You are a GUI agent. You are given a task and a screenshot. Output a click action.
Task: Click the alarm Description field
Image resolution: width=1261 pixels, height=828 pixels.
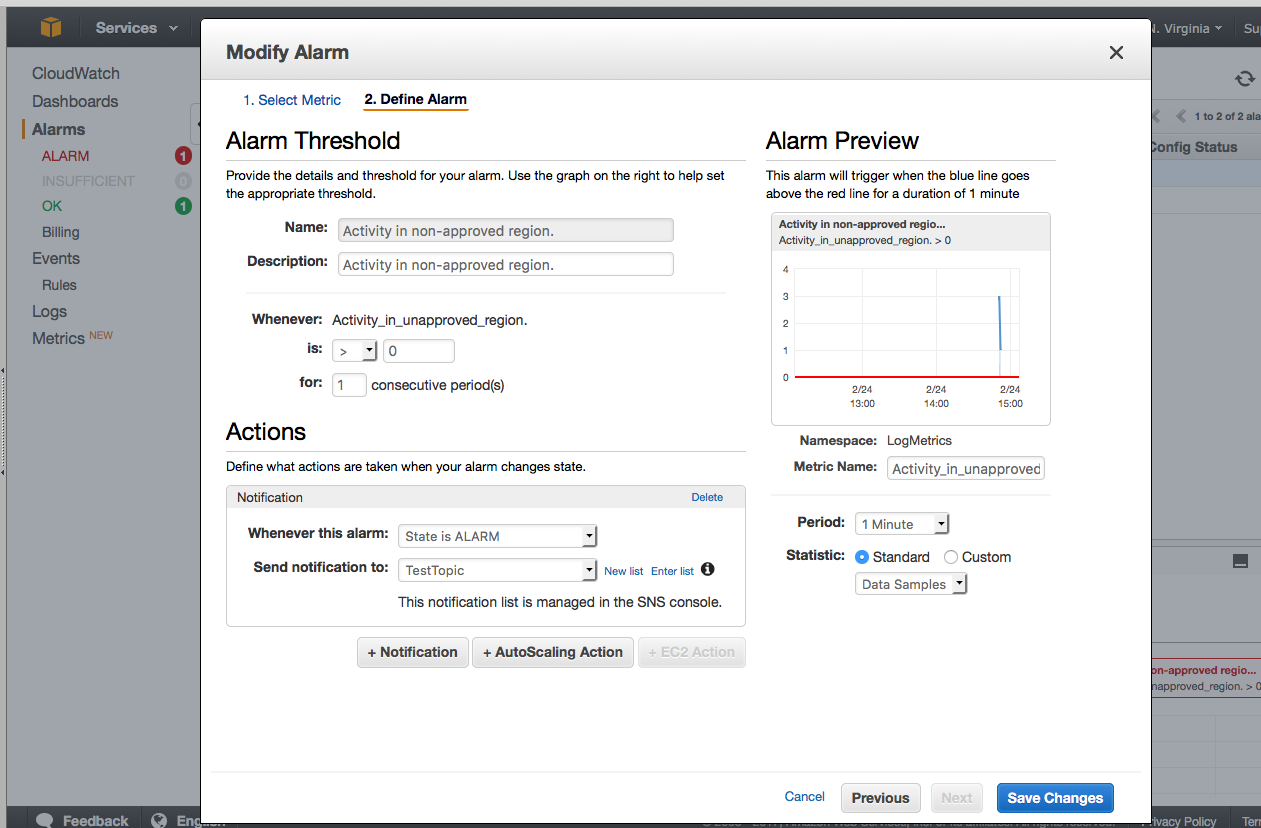[x=506, y=264]
